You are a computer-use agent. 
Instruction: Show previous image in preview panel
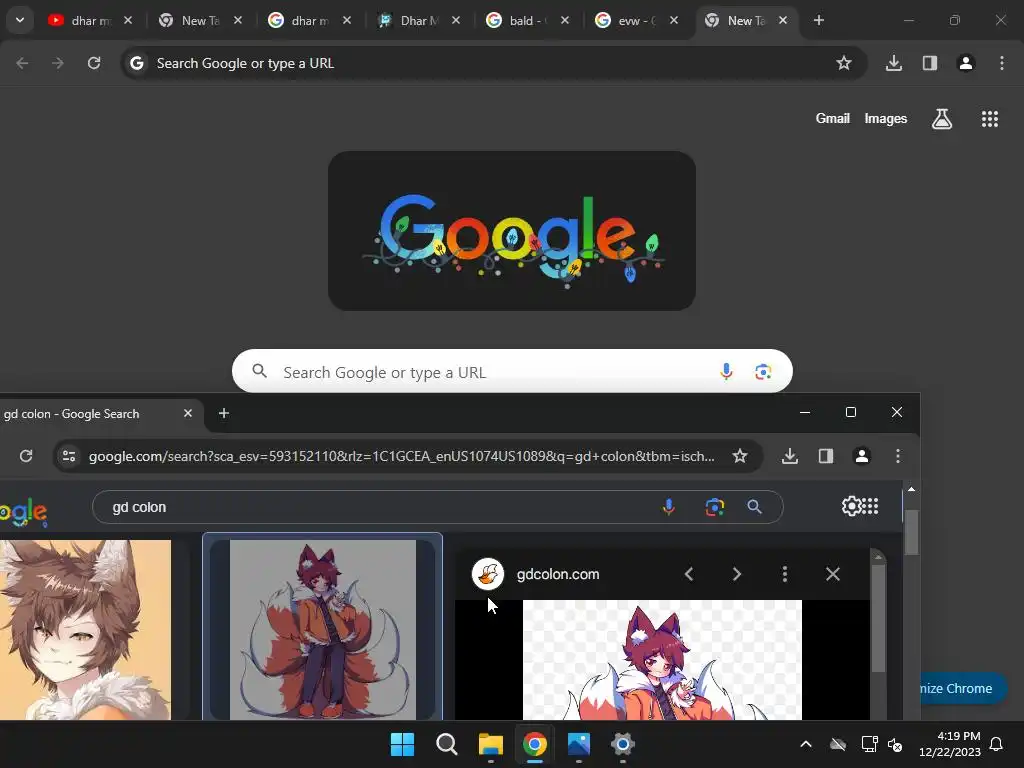(688, 574)
